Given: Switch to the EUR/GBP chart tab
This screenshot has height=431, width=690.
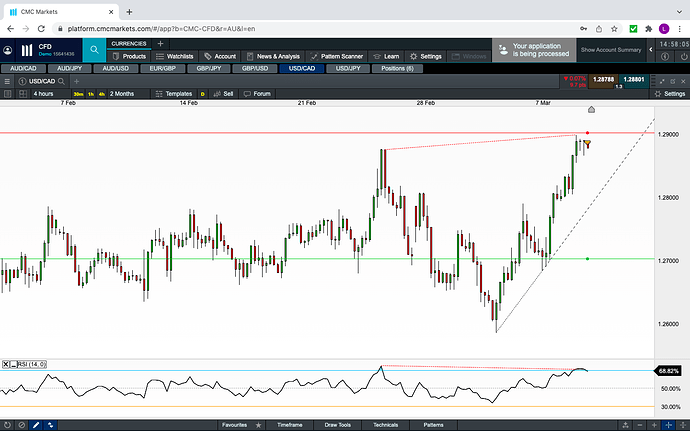Looking at the screenshot, I should pyautogui.click(x=162, y=68).
